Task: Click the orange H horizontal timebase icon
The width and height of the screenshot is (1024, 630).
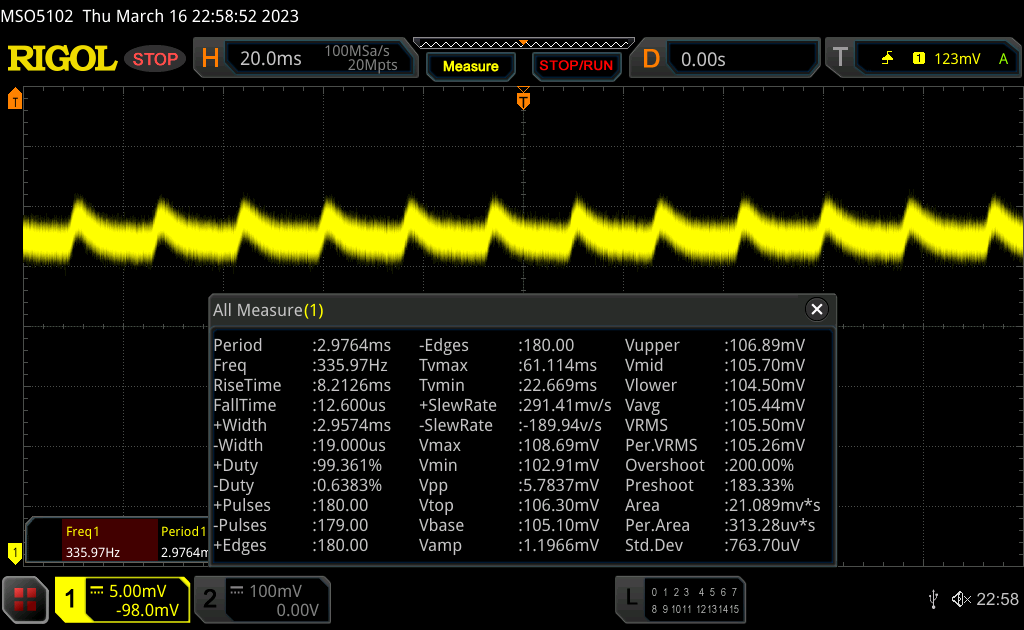Action: [x=210, y=59]
